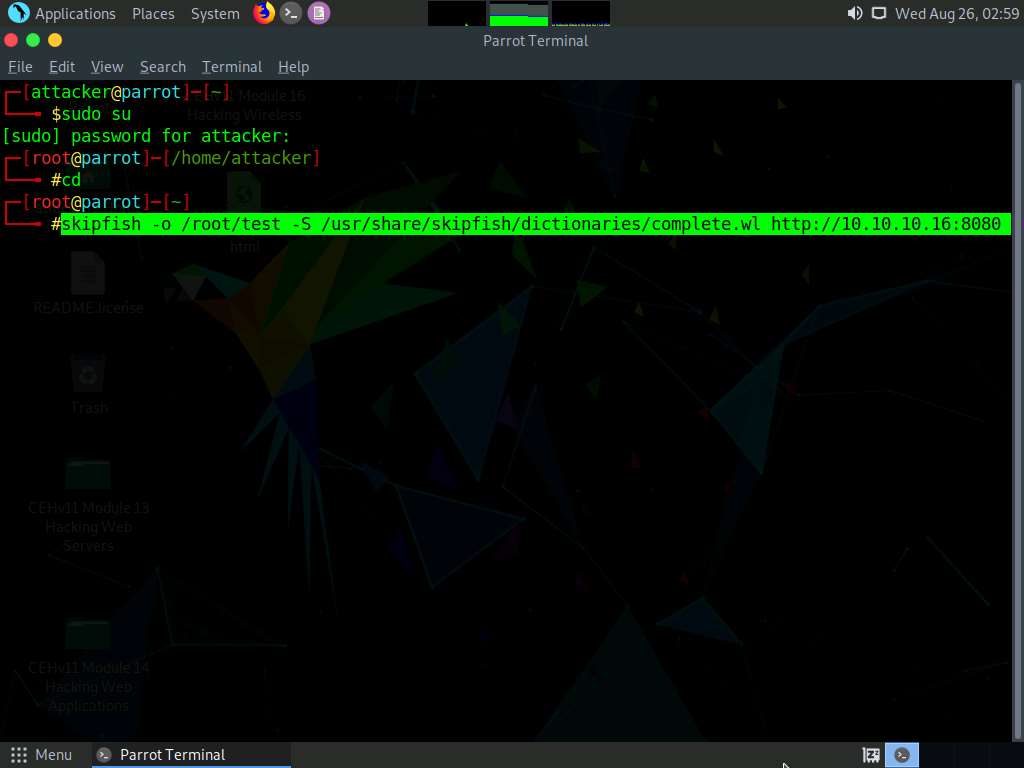The width and height of the screenshot is (1024, 768).
Task: Launch Firefox from the top panel
Action: (x=264, y=13)
